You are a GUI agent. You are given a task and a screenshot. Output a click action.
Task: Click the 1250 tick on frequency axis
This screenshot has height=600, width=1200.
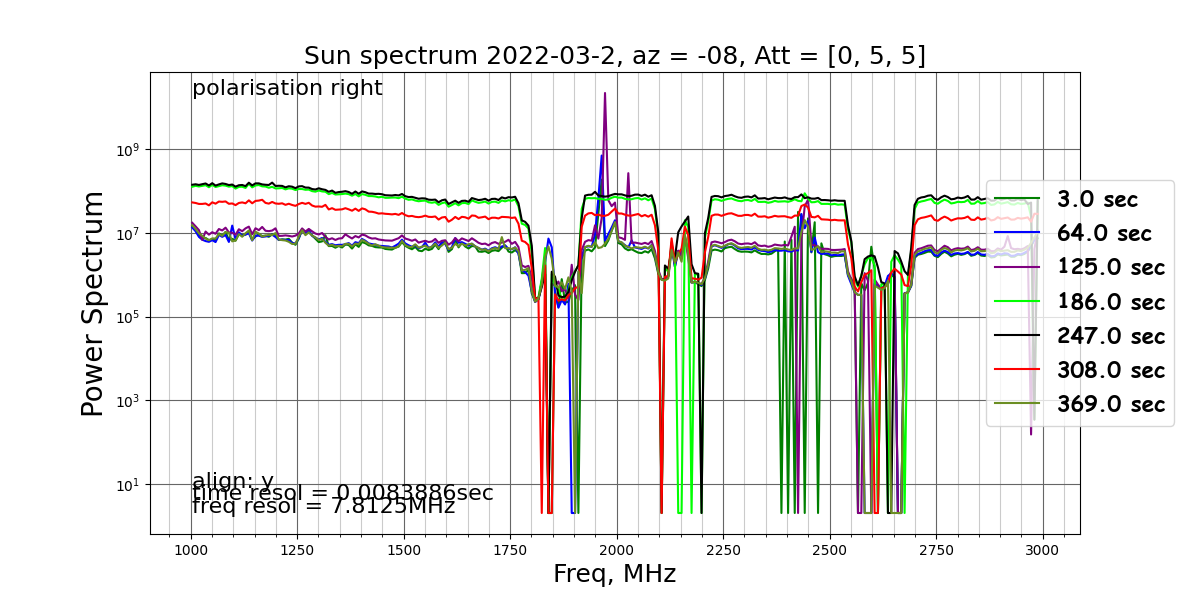(x=297, y=550)
